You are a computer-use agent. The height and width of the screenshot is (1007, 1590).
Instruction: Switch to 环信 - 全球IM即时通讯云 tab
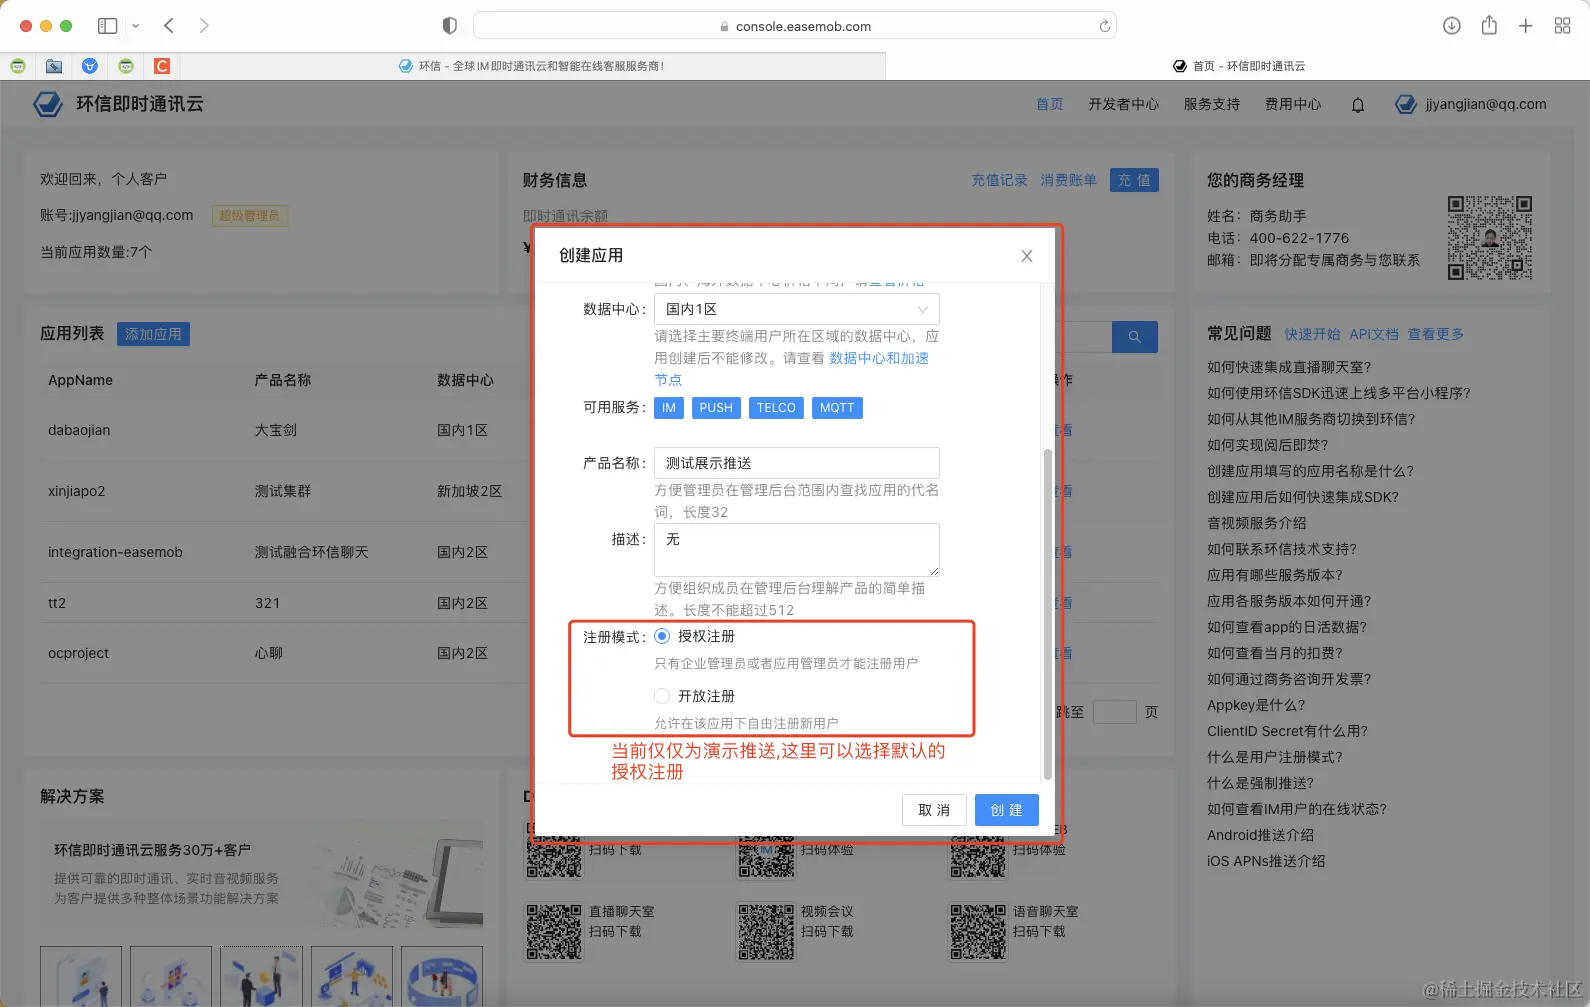(531, 66)
